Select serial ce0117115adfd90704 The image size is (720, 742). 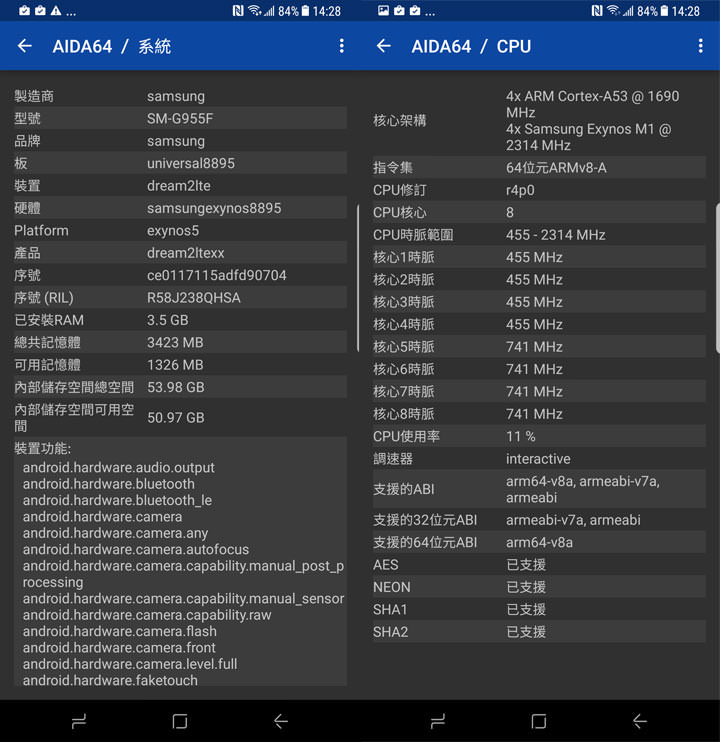coord(217,275)
